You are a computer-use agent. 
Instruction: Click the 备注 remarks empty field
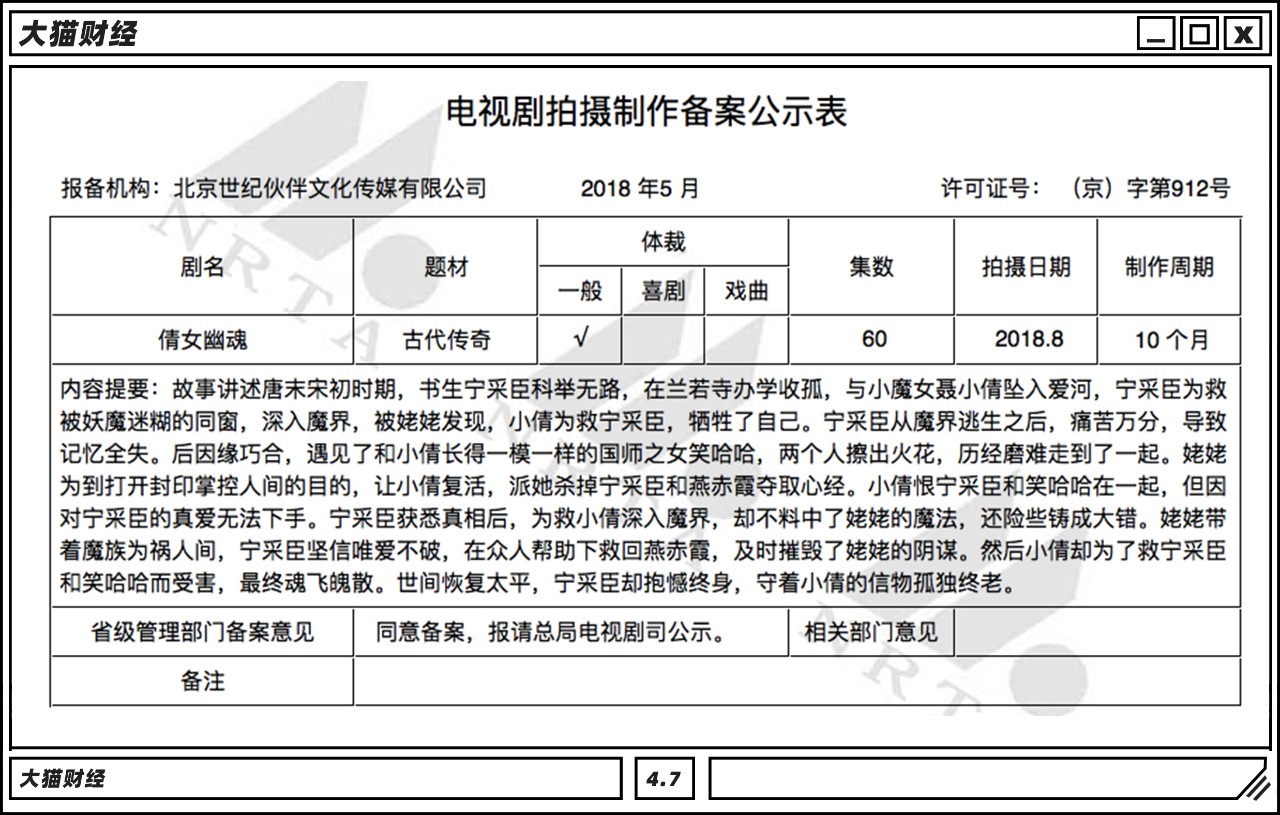pyautogui.click(x=797, y=681)
